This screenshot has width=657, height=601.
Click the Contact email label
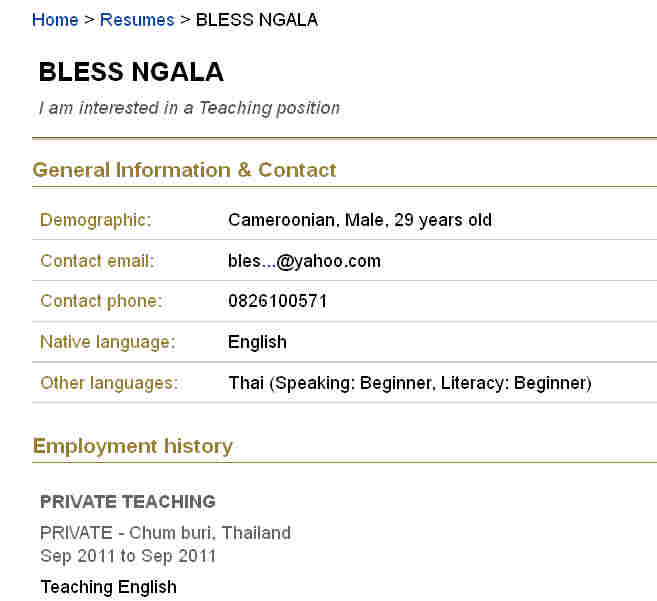[x=97, y=261]
